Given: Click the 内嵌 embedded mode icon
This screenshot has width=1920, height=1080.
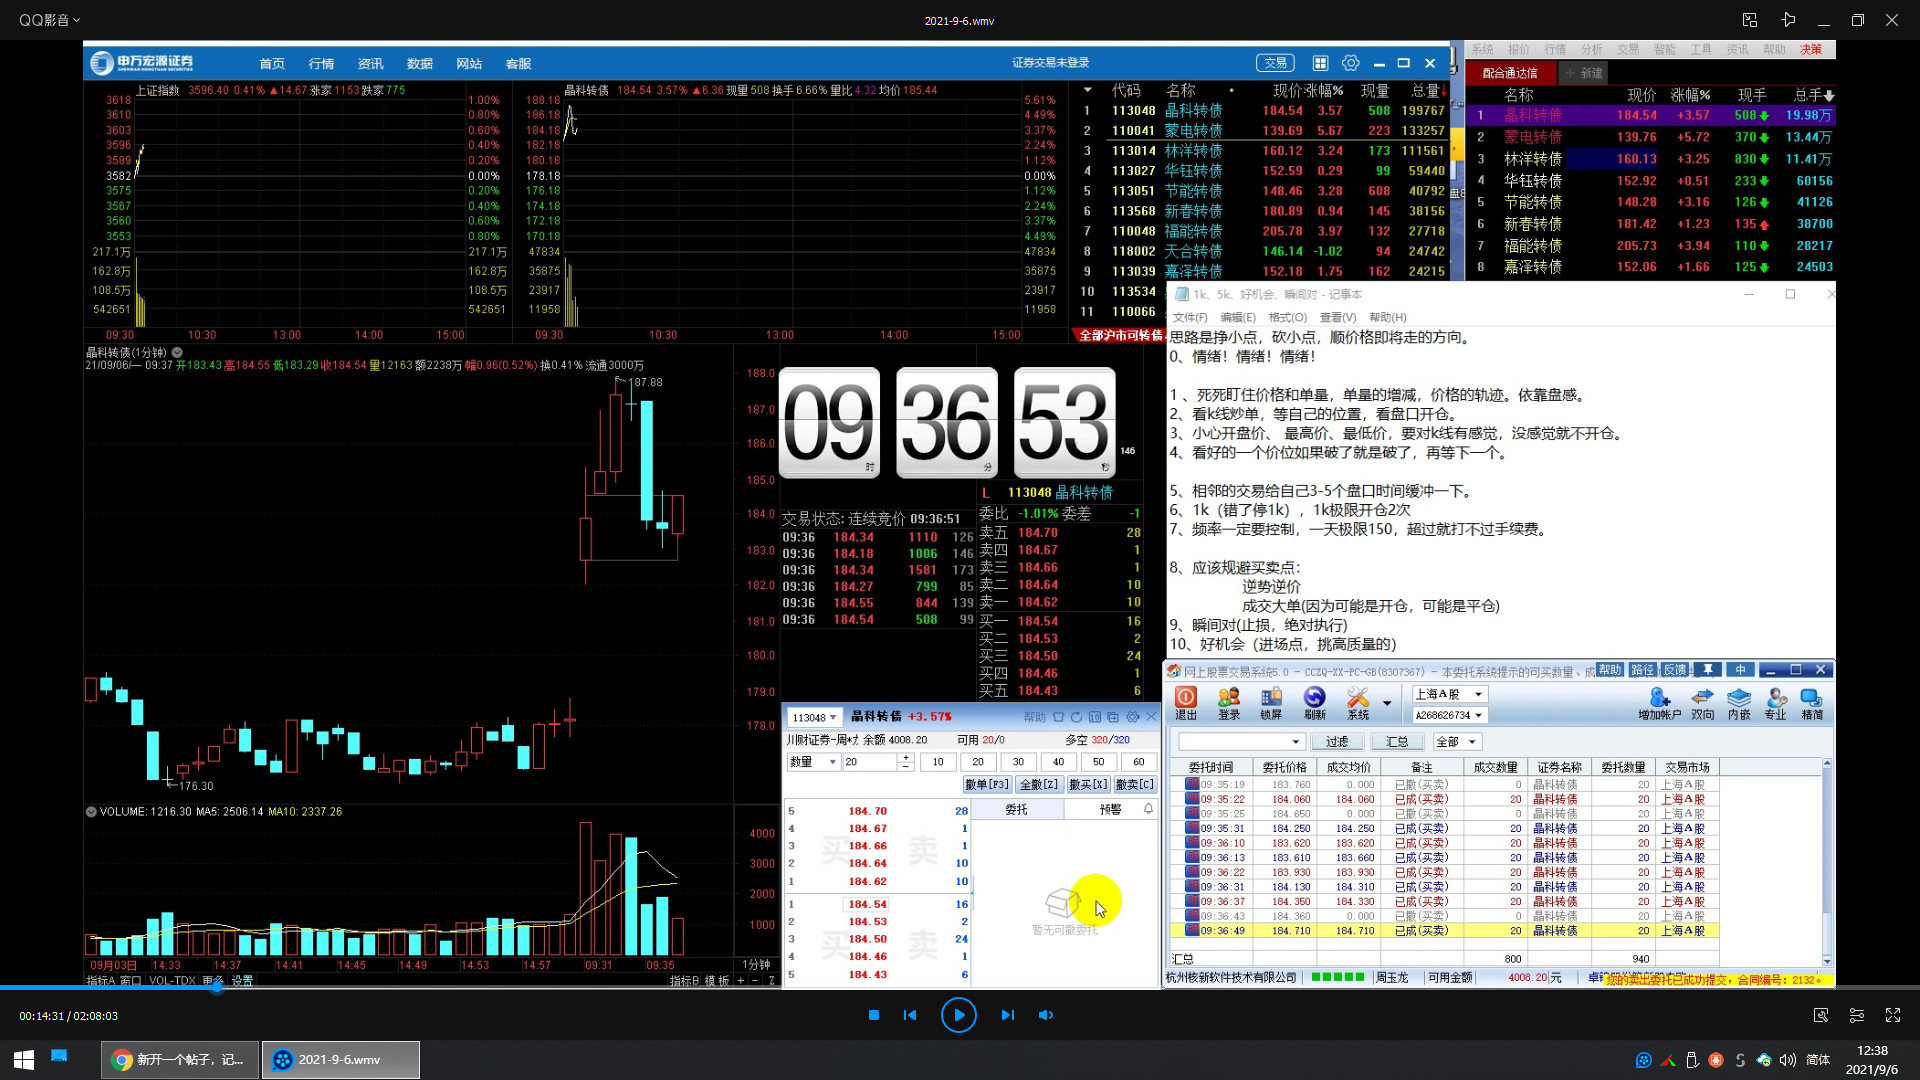Looking at the screenshot, I should click(x=1739, y=703).
